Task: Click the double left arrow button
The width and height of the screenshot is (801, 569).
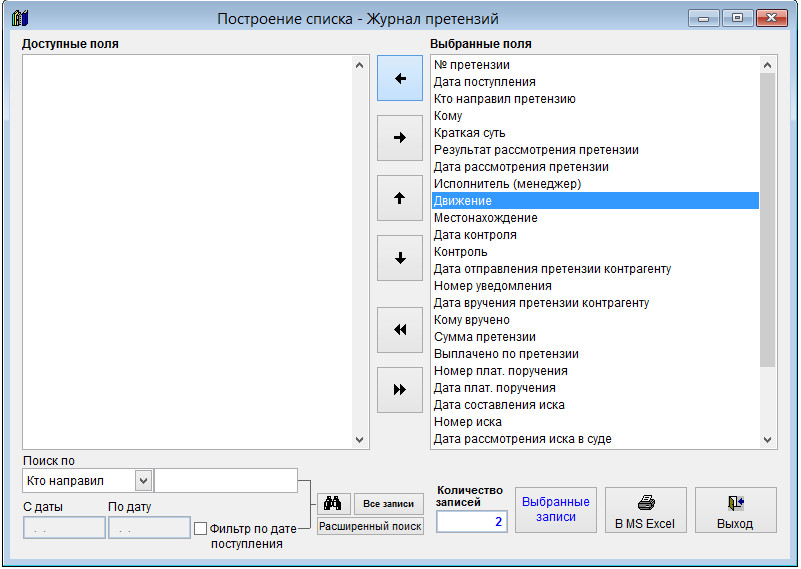Action: [399, 330]
